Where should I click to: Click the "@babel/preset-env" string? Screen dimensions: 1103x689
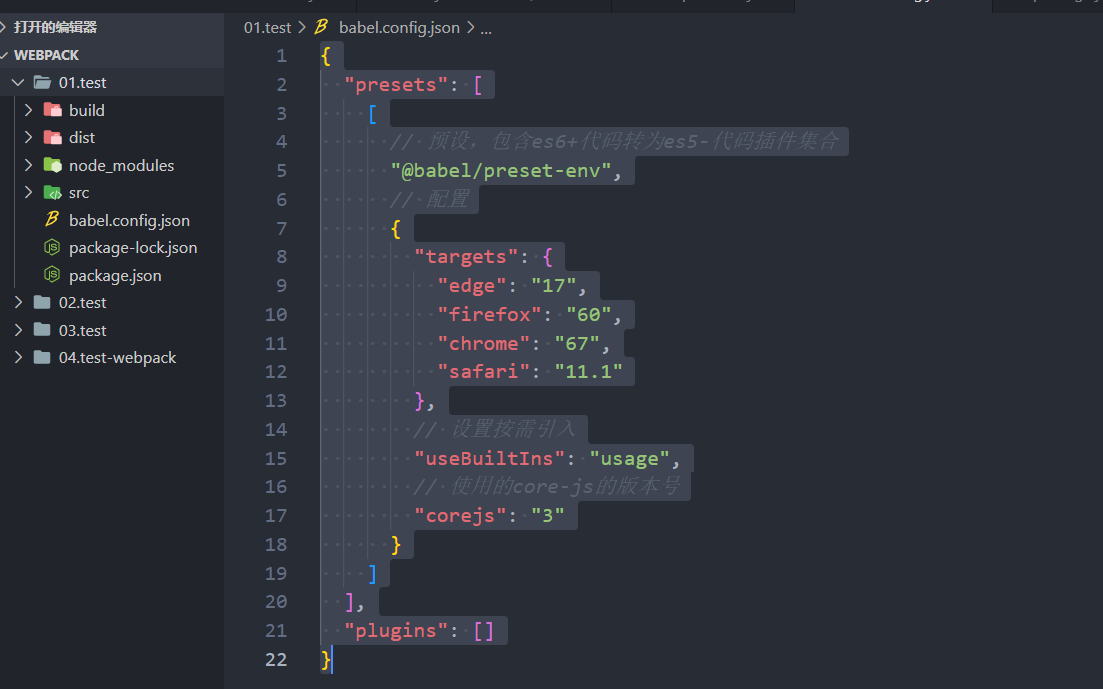pos(500,170)
